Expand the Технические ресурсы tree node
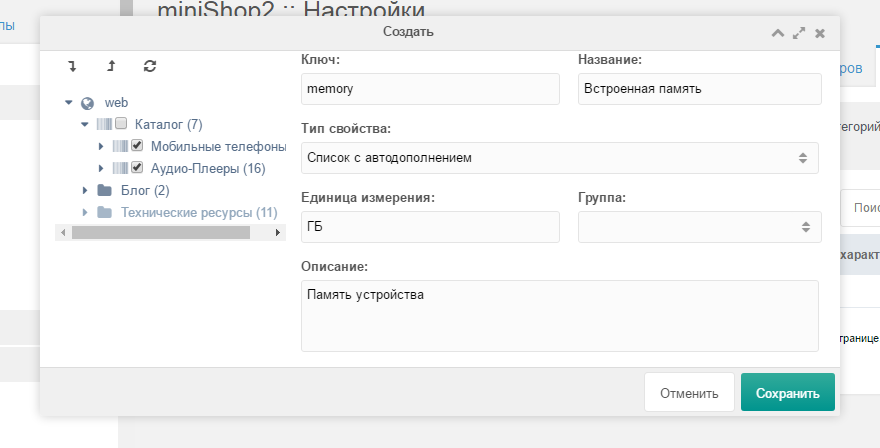This screenshot has width=880, height=448. pos(85,212)
